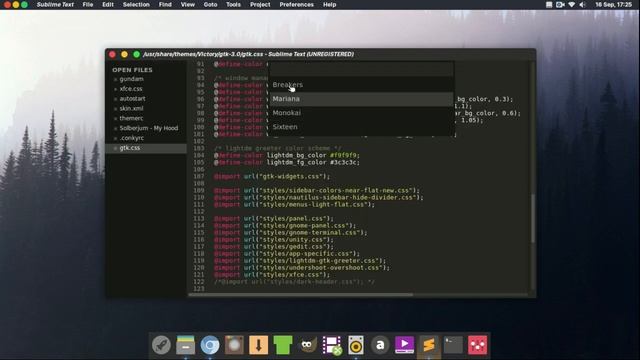The width and height of the screenshot is (640, 360).
Task: Click the url("gtk-widgets.css") import line
Action: (x=272, y=176)
